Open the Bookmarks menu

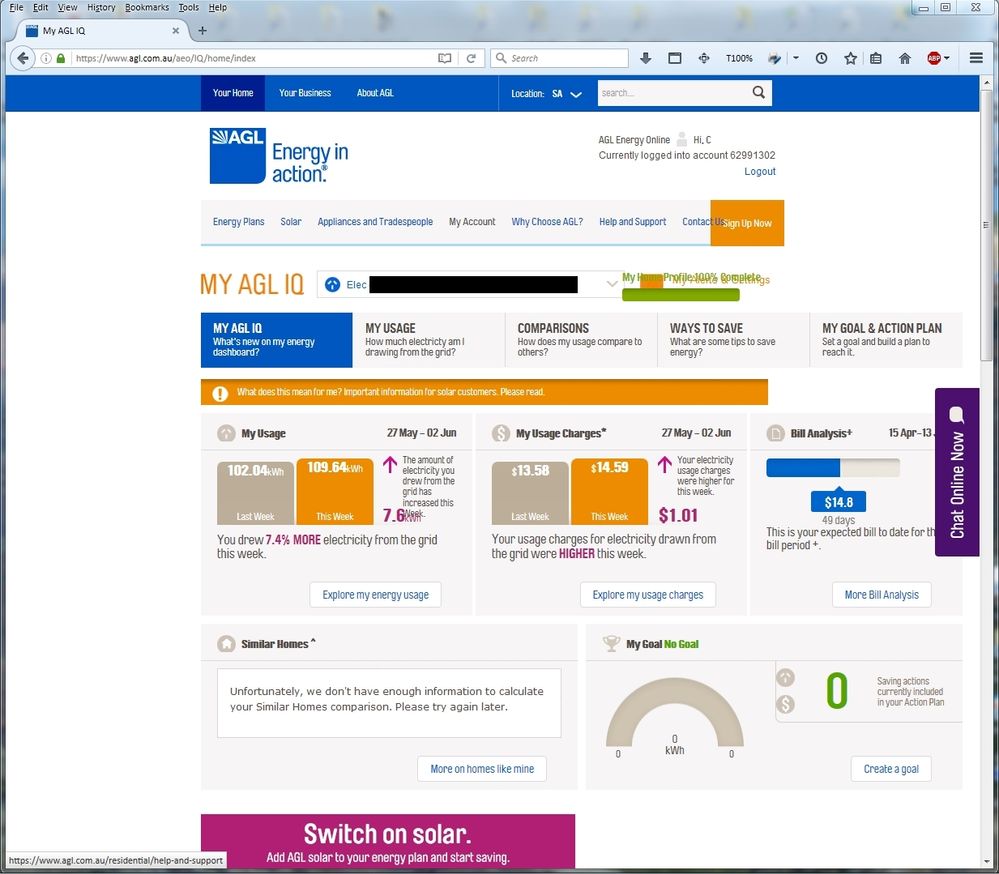point(147,7)
